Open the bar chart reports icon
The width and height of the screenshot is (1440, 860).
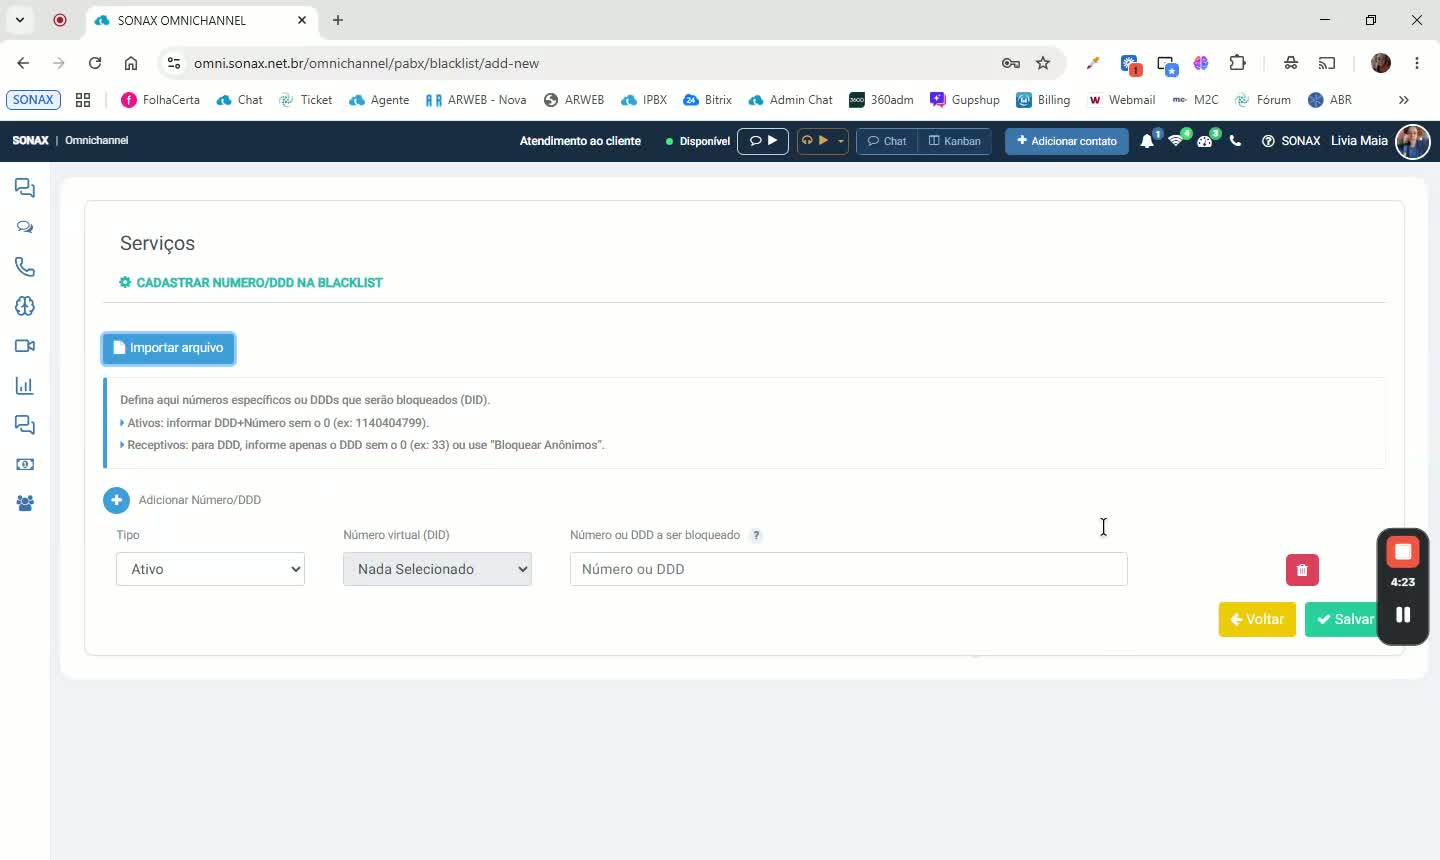coord(25,386)
